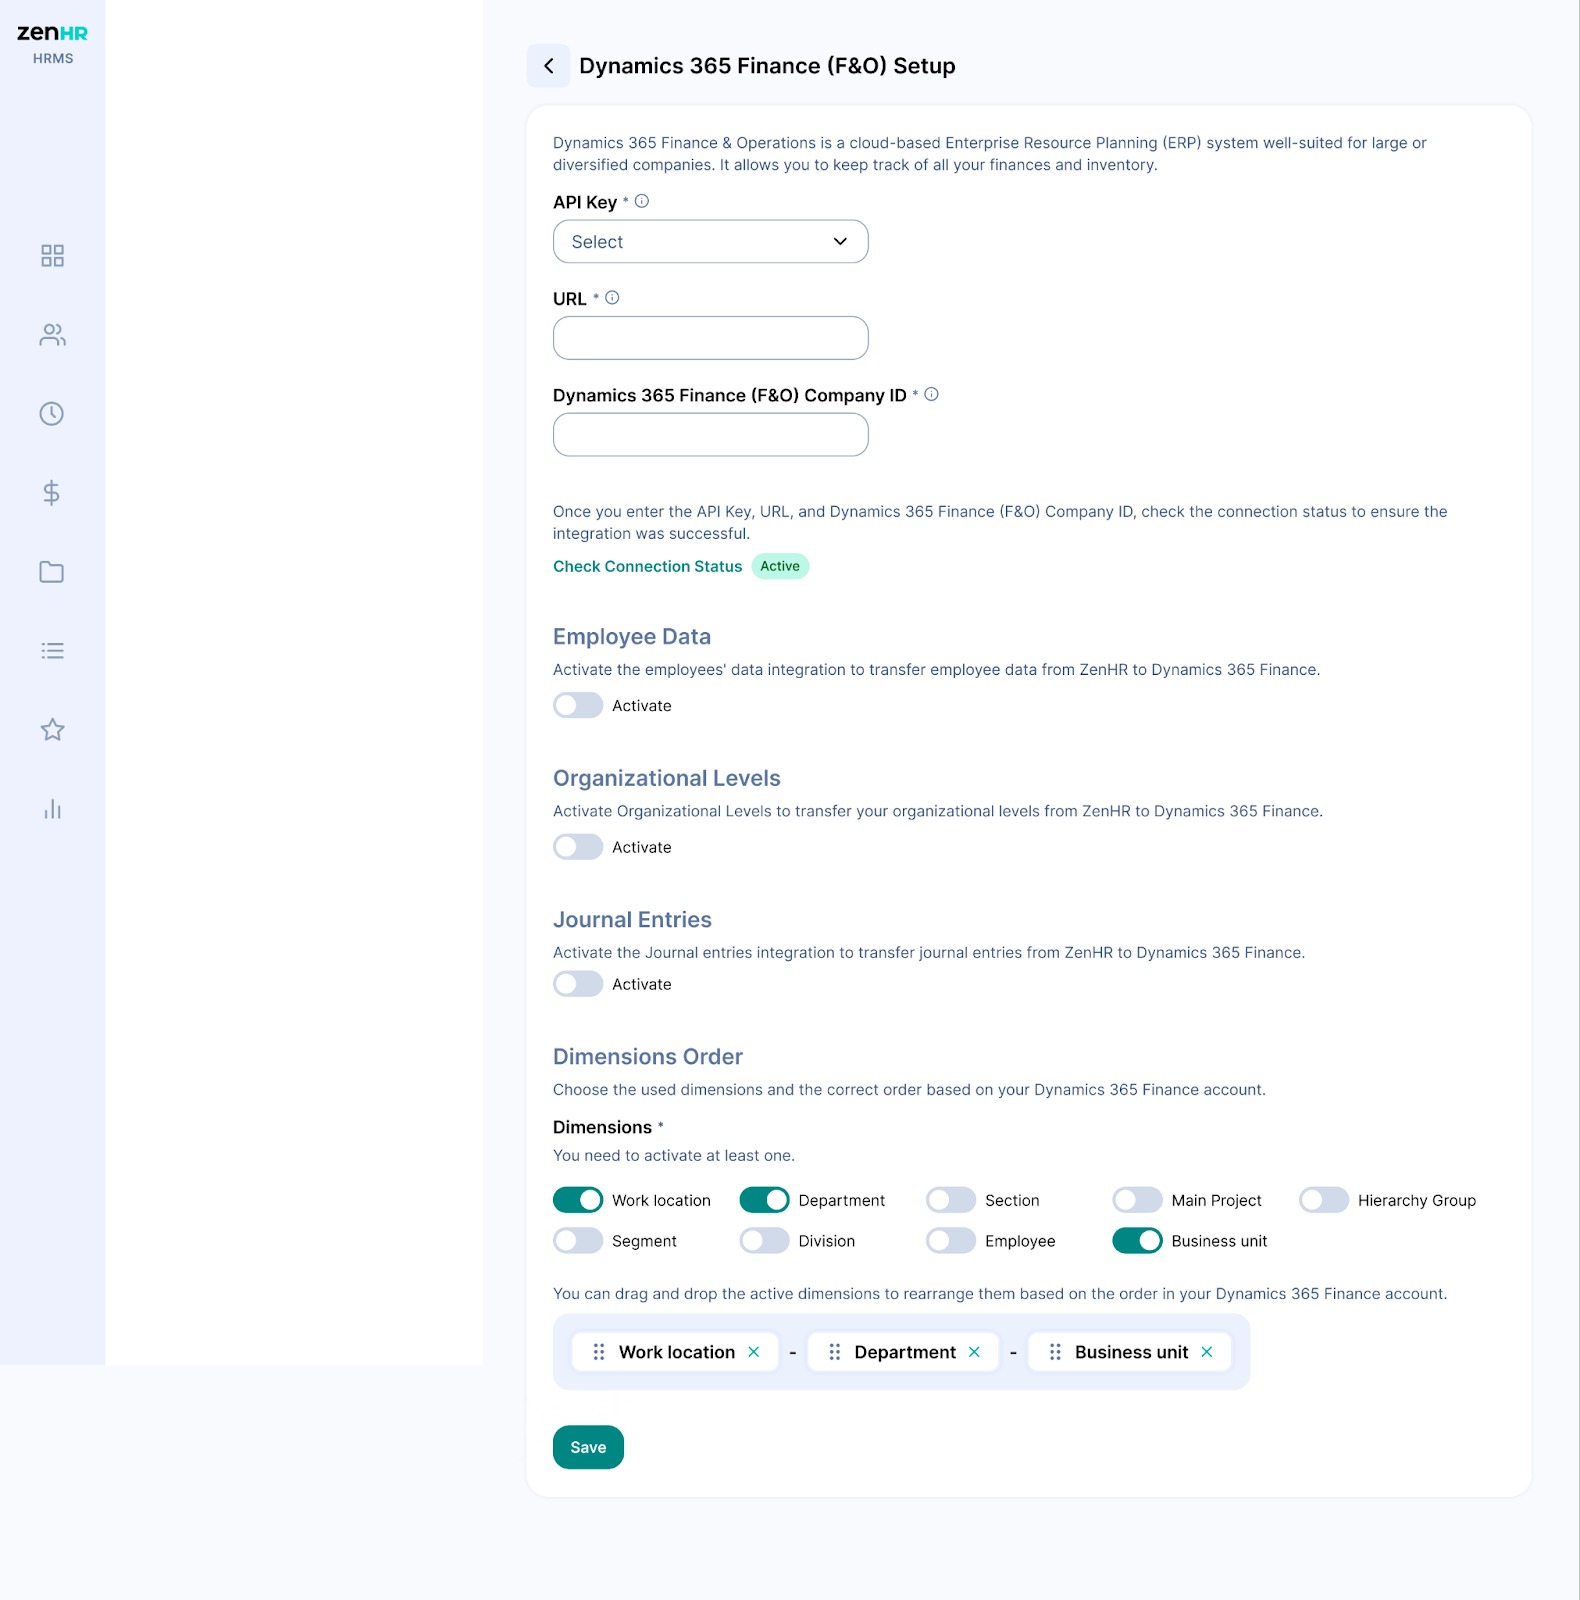This screenshot has height=1600, width=1580.
Task: Disable the Department dimension toggle
Action: tap(765, 1200)
